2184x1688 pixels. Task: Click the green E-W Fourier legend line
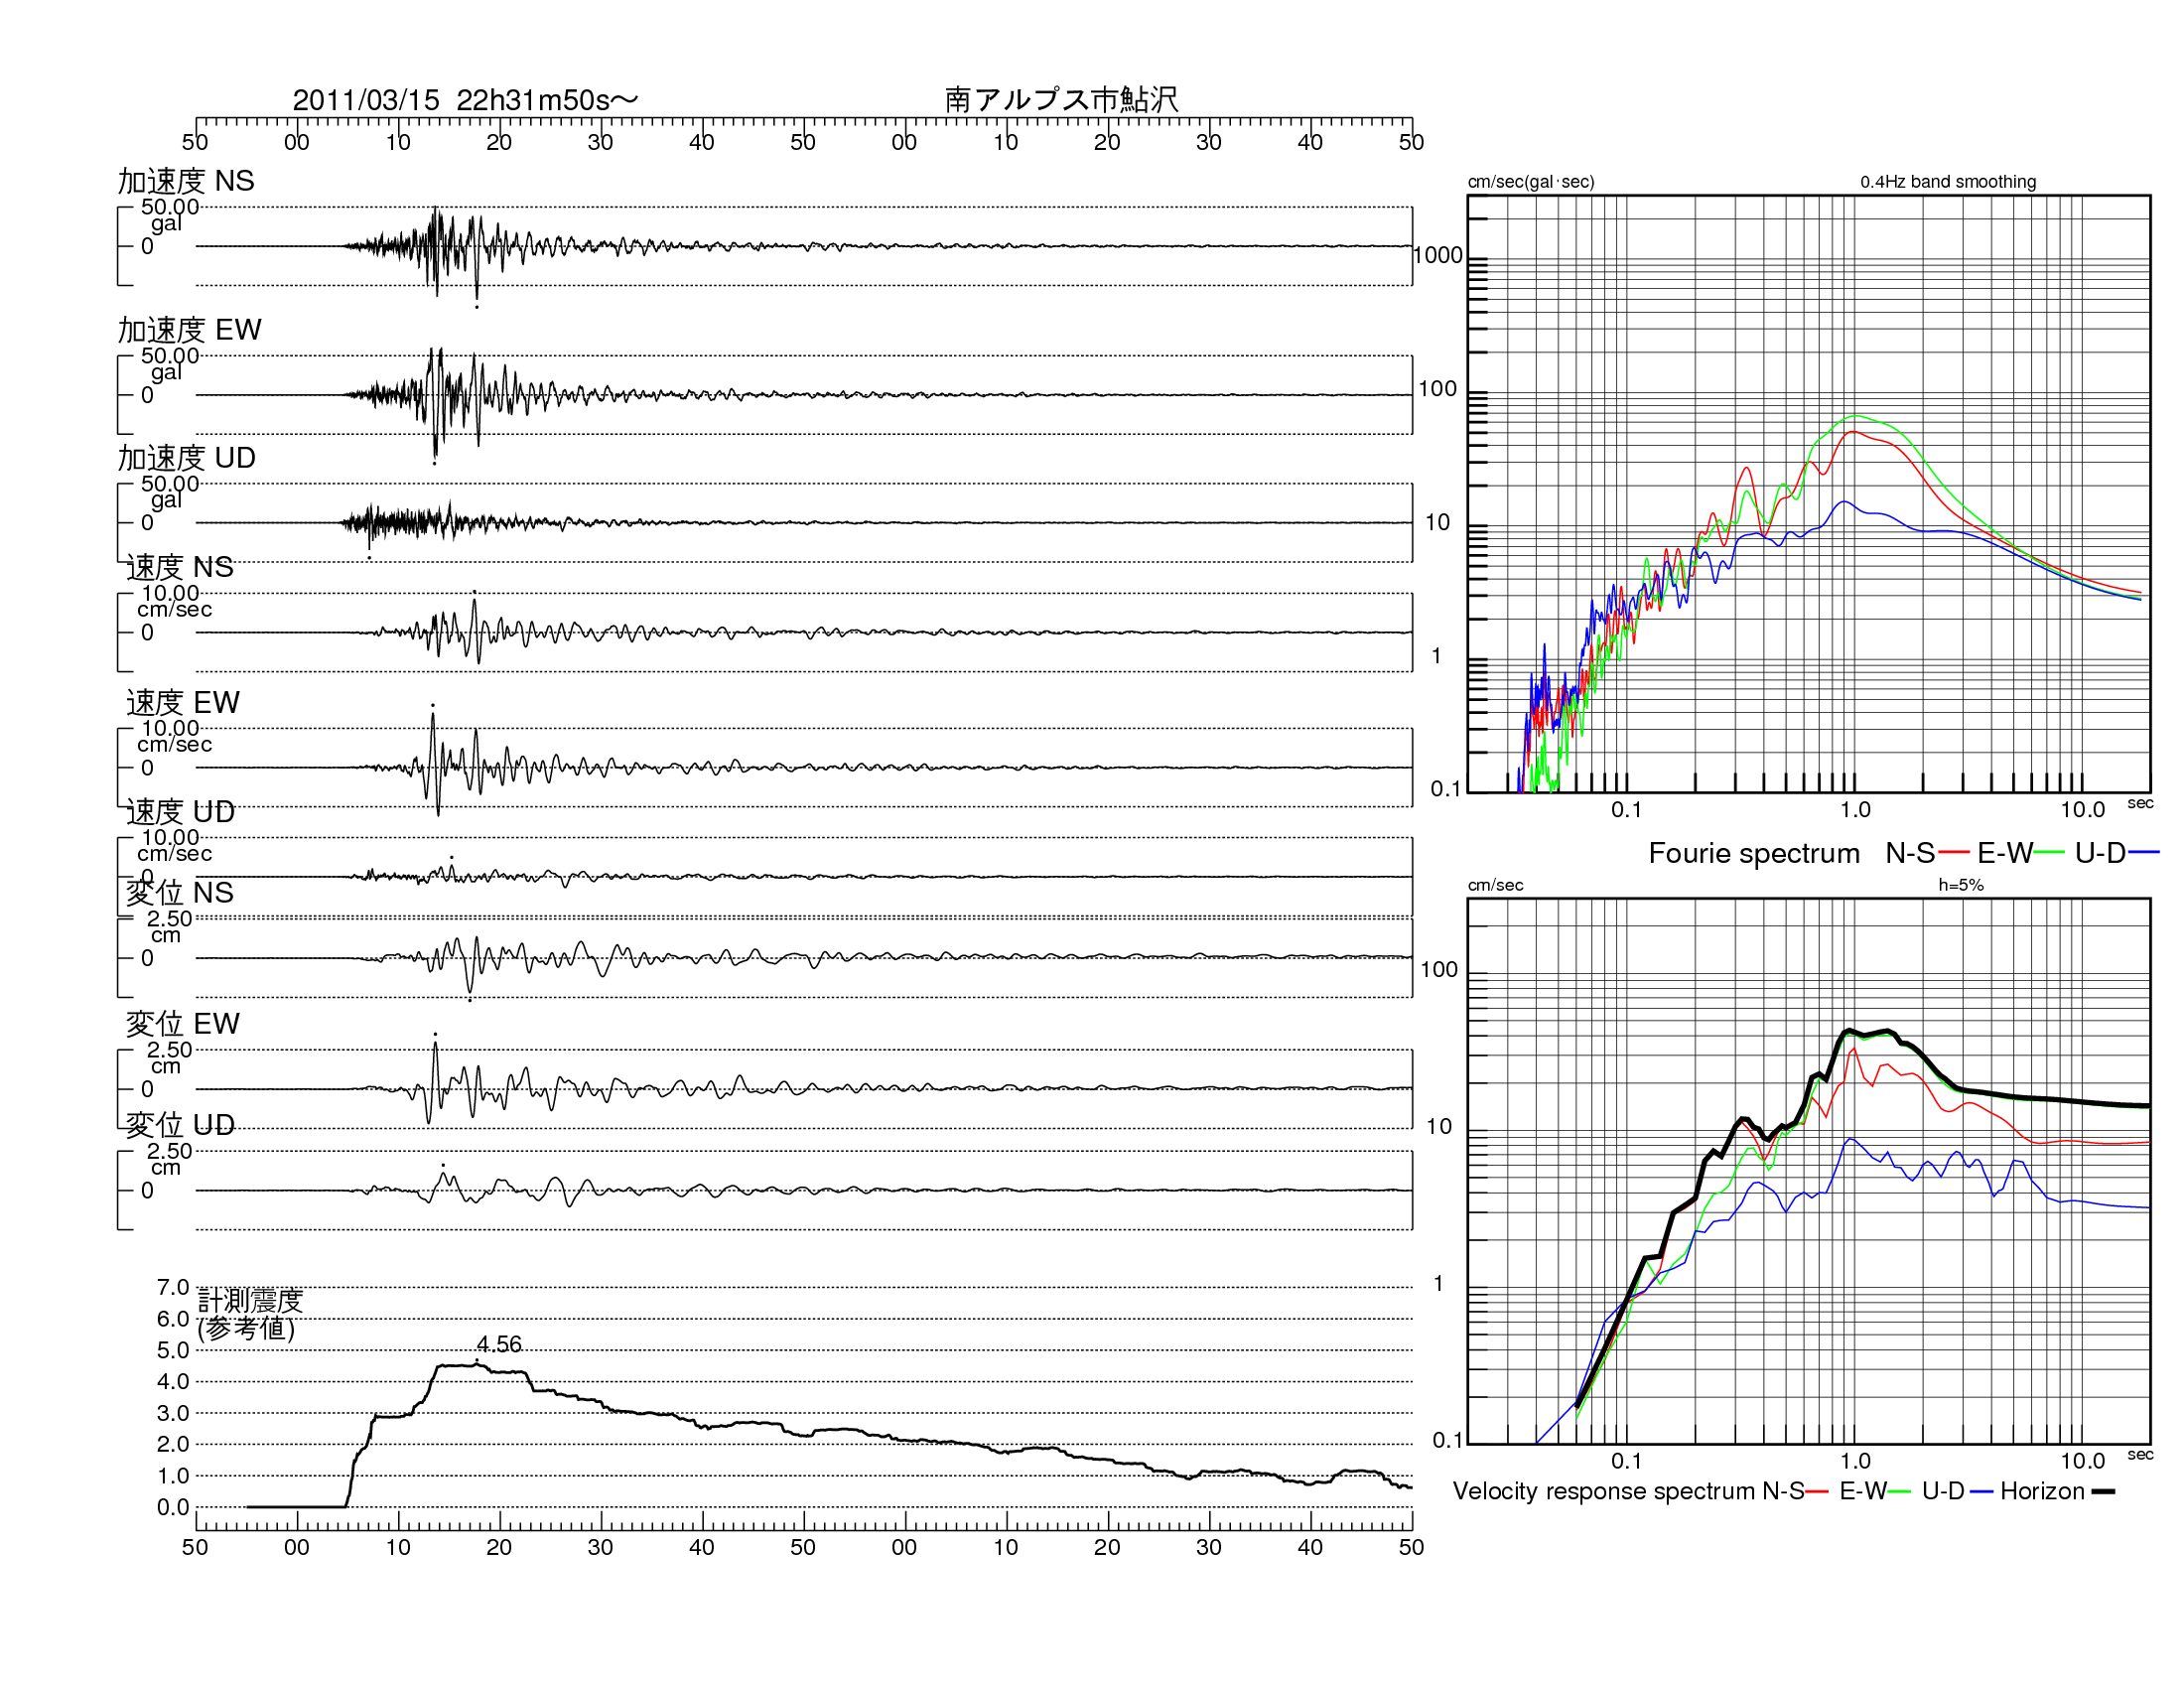point(2049,853)
